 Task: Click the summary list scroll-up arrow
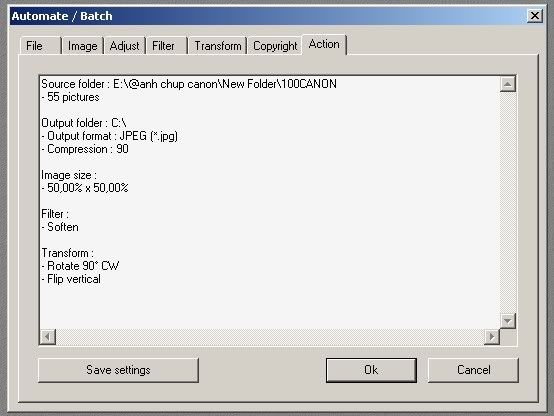[508, 84]
